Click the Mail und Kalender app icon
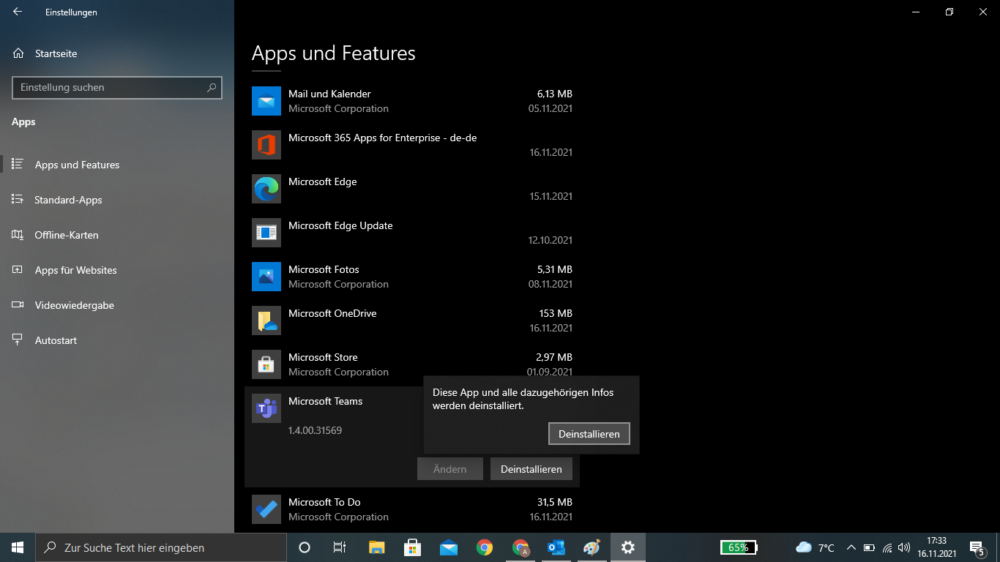Image resolution: width=1000 pixels, height=562 pixels. (266, 101)
